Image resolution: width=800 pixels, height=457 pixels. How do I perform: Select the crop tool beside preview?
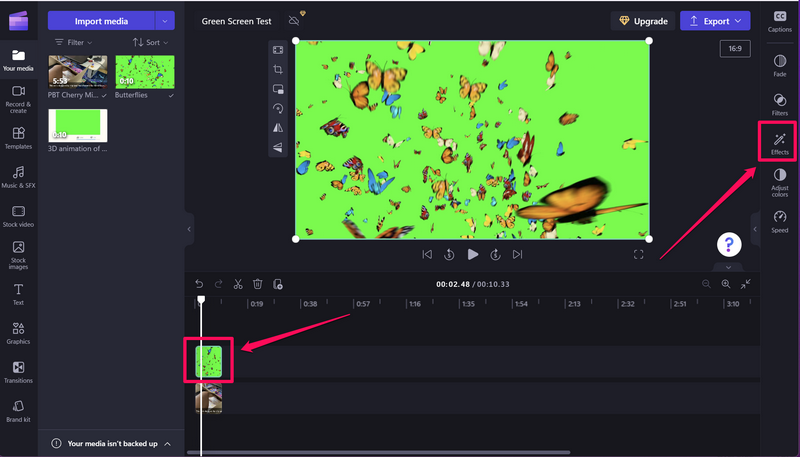[x=278, y=69]
